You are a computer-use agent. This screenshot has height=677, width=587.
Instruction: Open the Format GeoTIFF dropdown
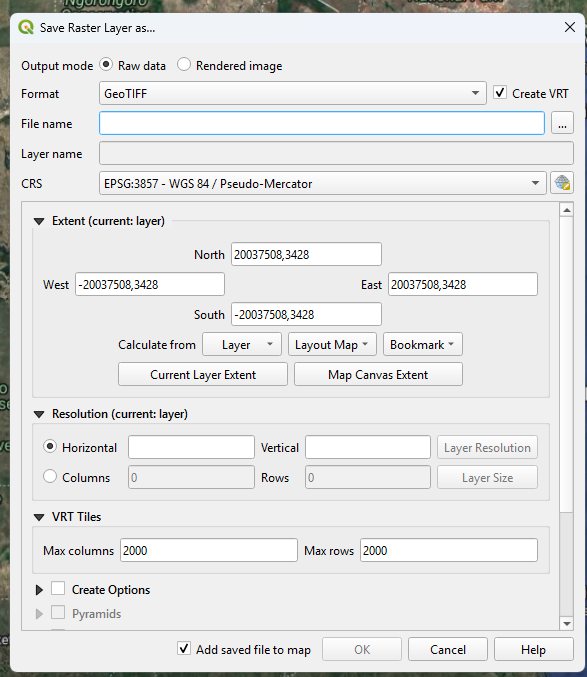click(293, 93)
